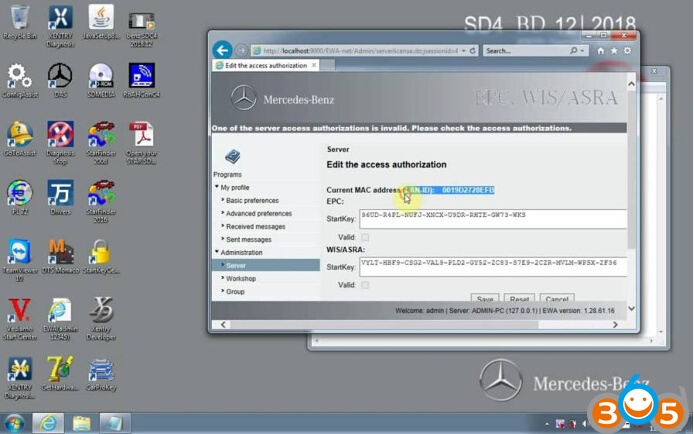Open the StartKeyCe... padlock icon
Viewport: 694px width, 434px height.
click(x=101, y=256)
